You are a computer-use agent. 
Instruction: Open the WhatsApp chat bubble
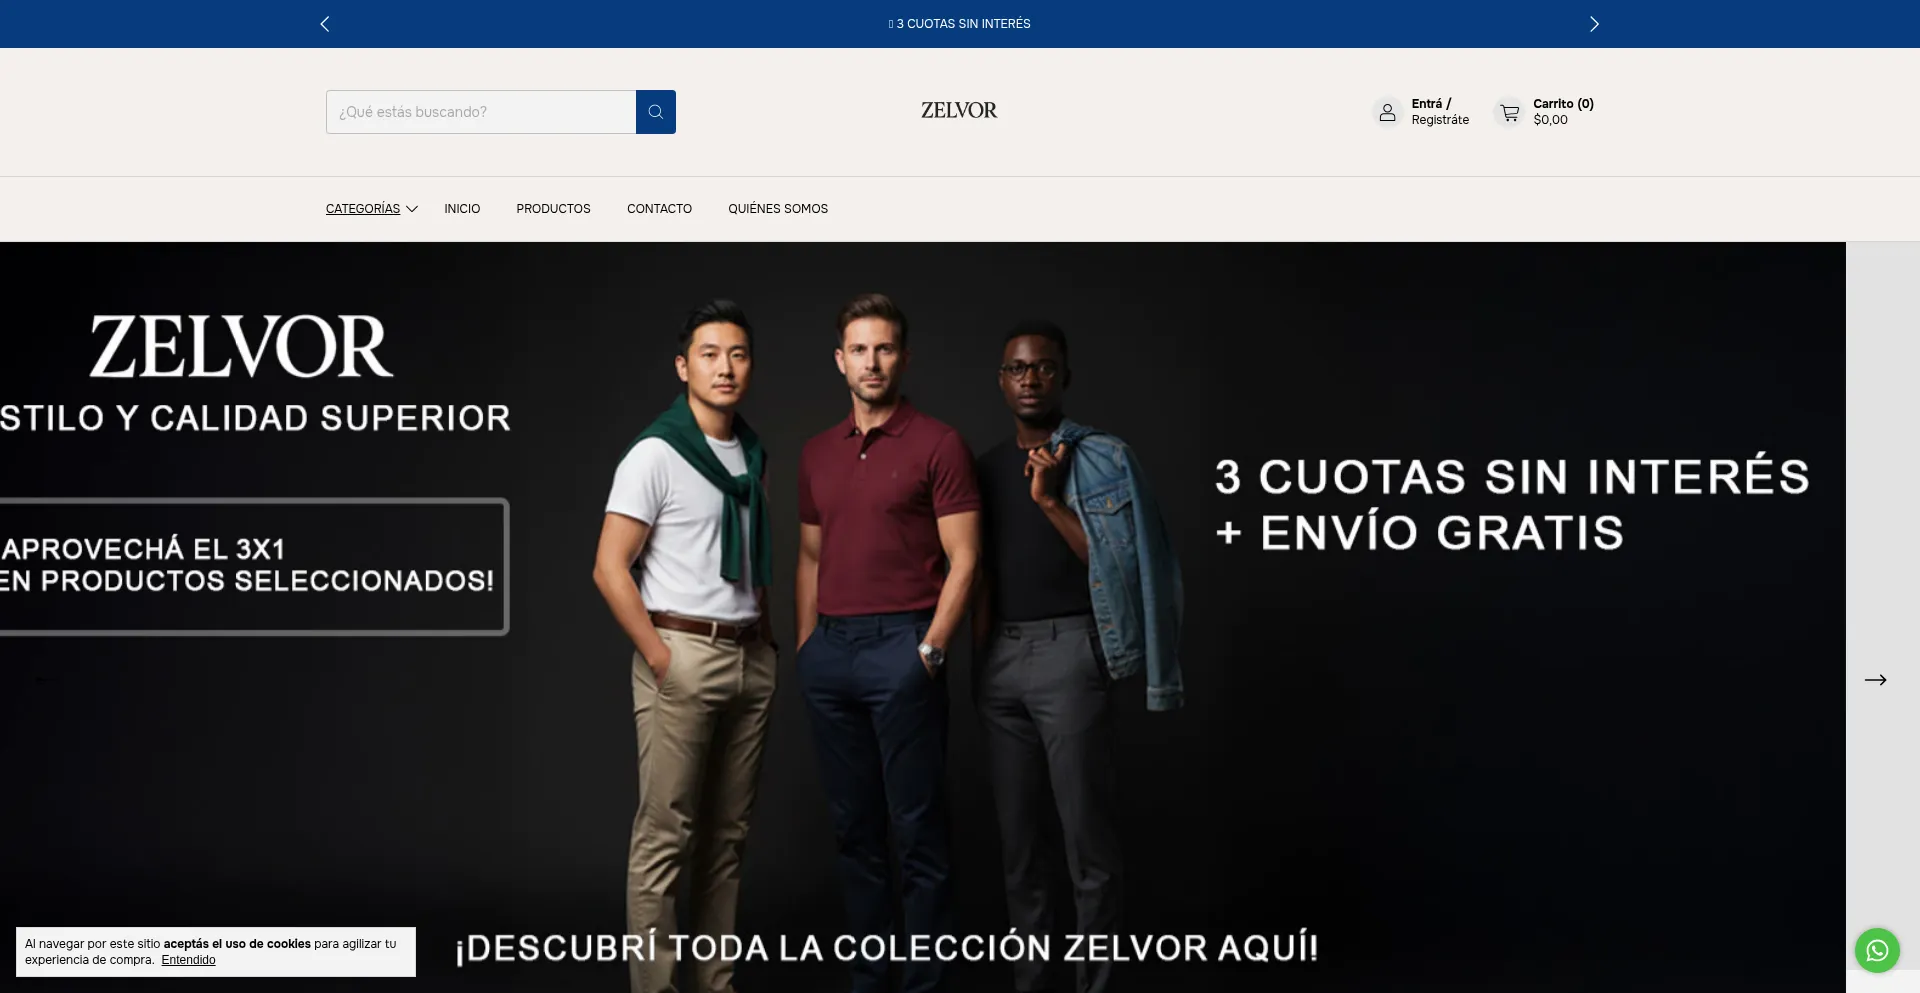[1877, 950]
